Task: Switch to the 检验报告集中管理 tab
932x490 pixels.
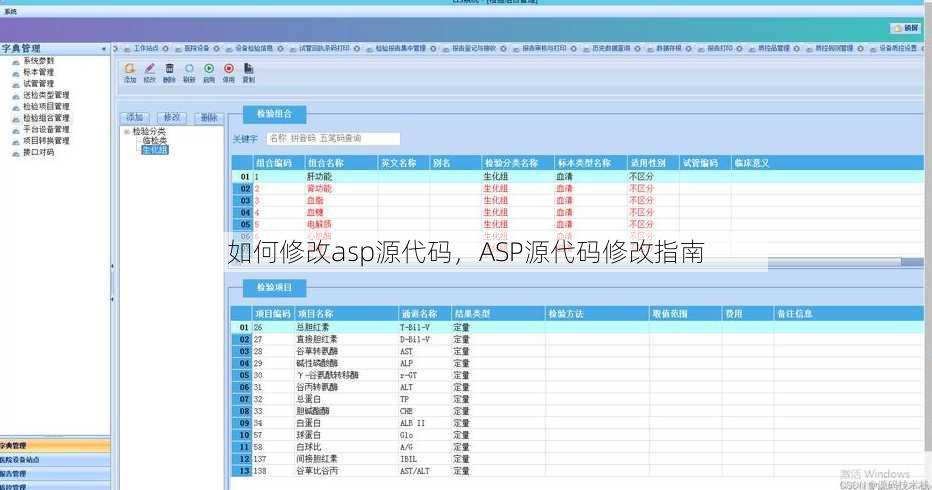Action: click(x=401, y=48)
